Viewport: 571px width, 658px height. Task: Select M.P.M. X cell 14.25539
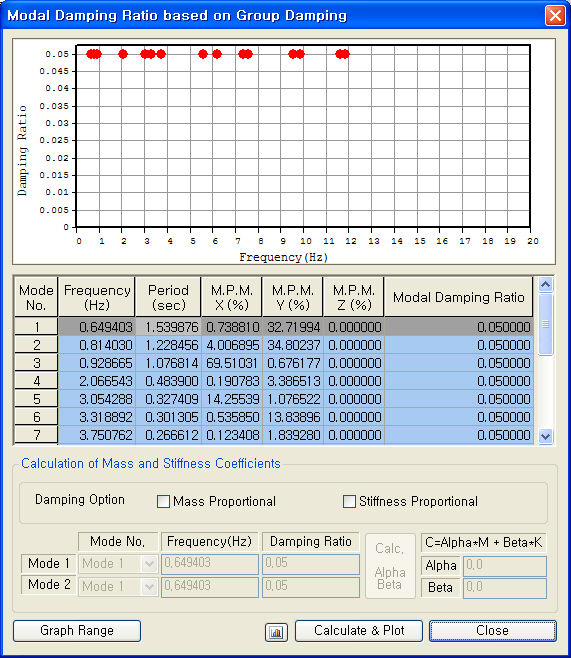click(x=232, y=399)
